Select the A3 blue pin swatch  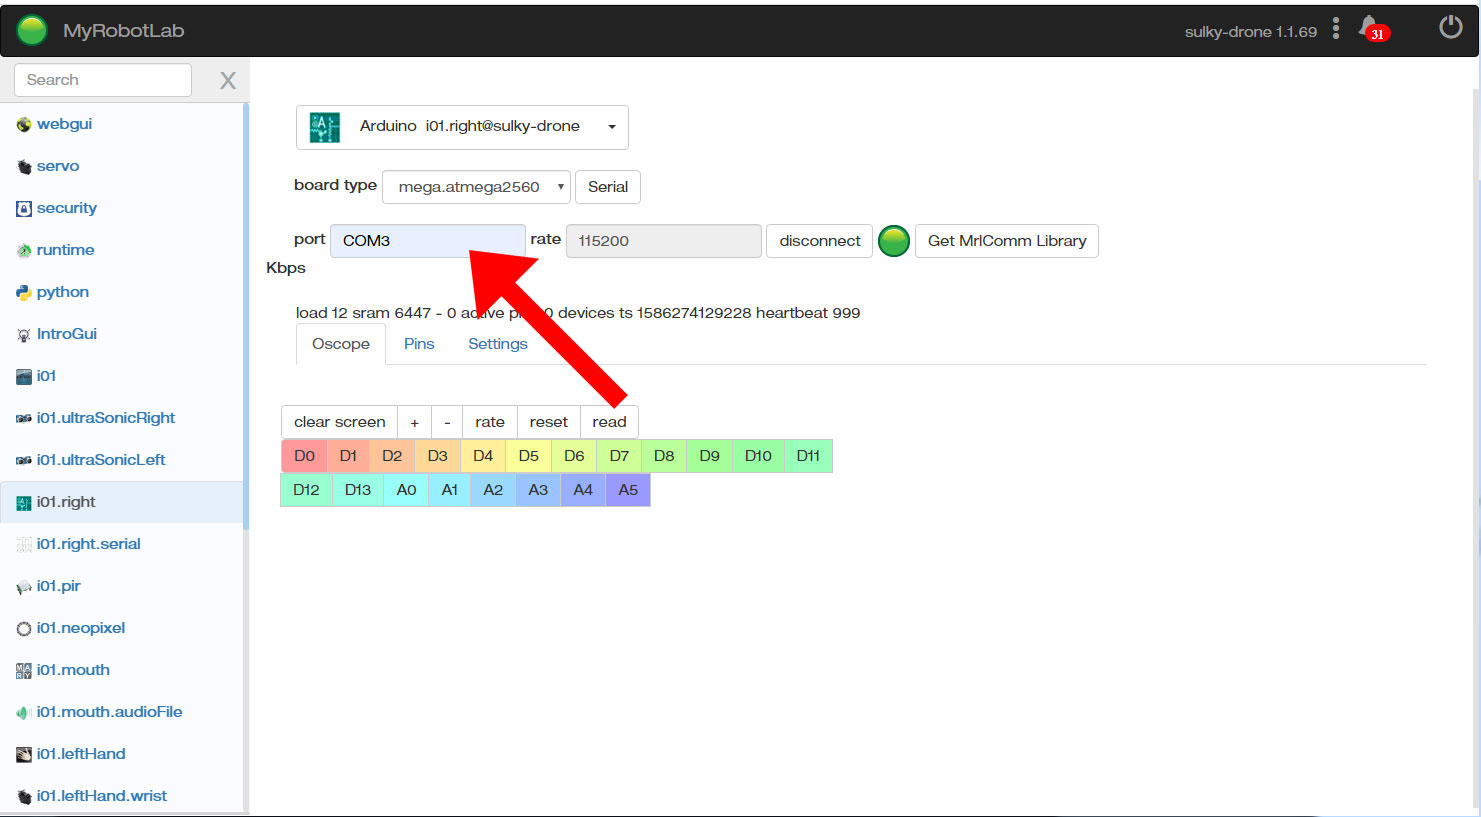coord(538,490)
